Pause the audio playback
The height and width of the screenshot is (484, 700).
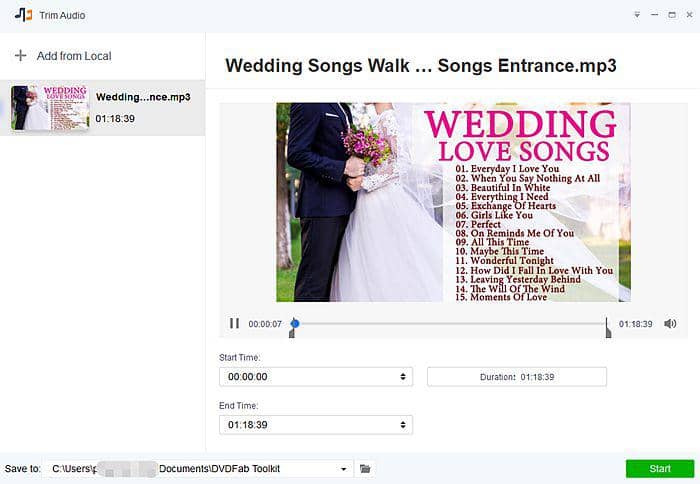[x=234, y=324]
